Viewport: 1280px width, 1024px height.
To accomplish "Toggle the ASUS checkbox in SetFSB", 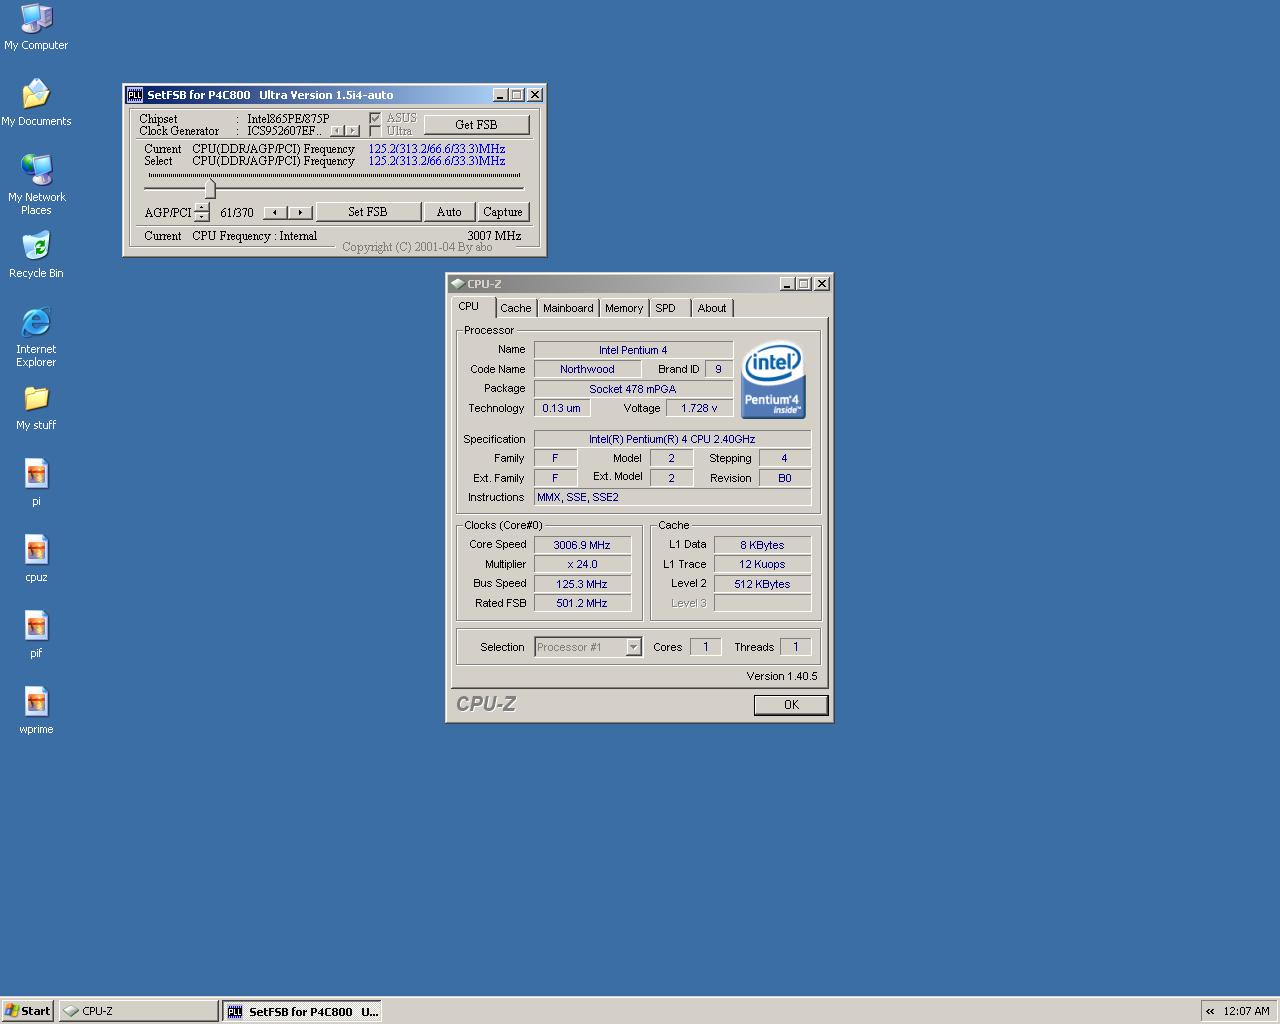I will tap(375, 118).
